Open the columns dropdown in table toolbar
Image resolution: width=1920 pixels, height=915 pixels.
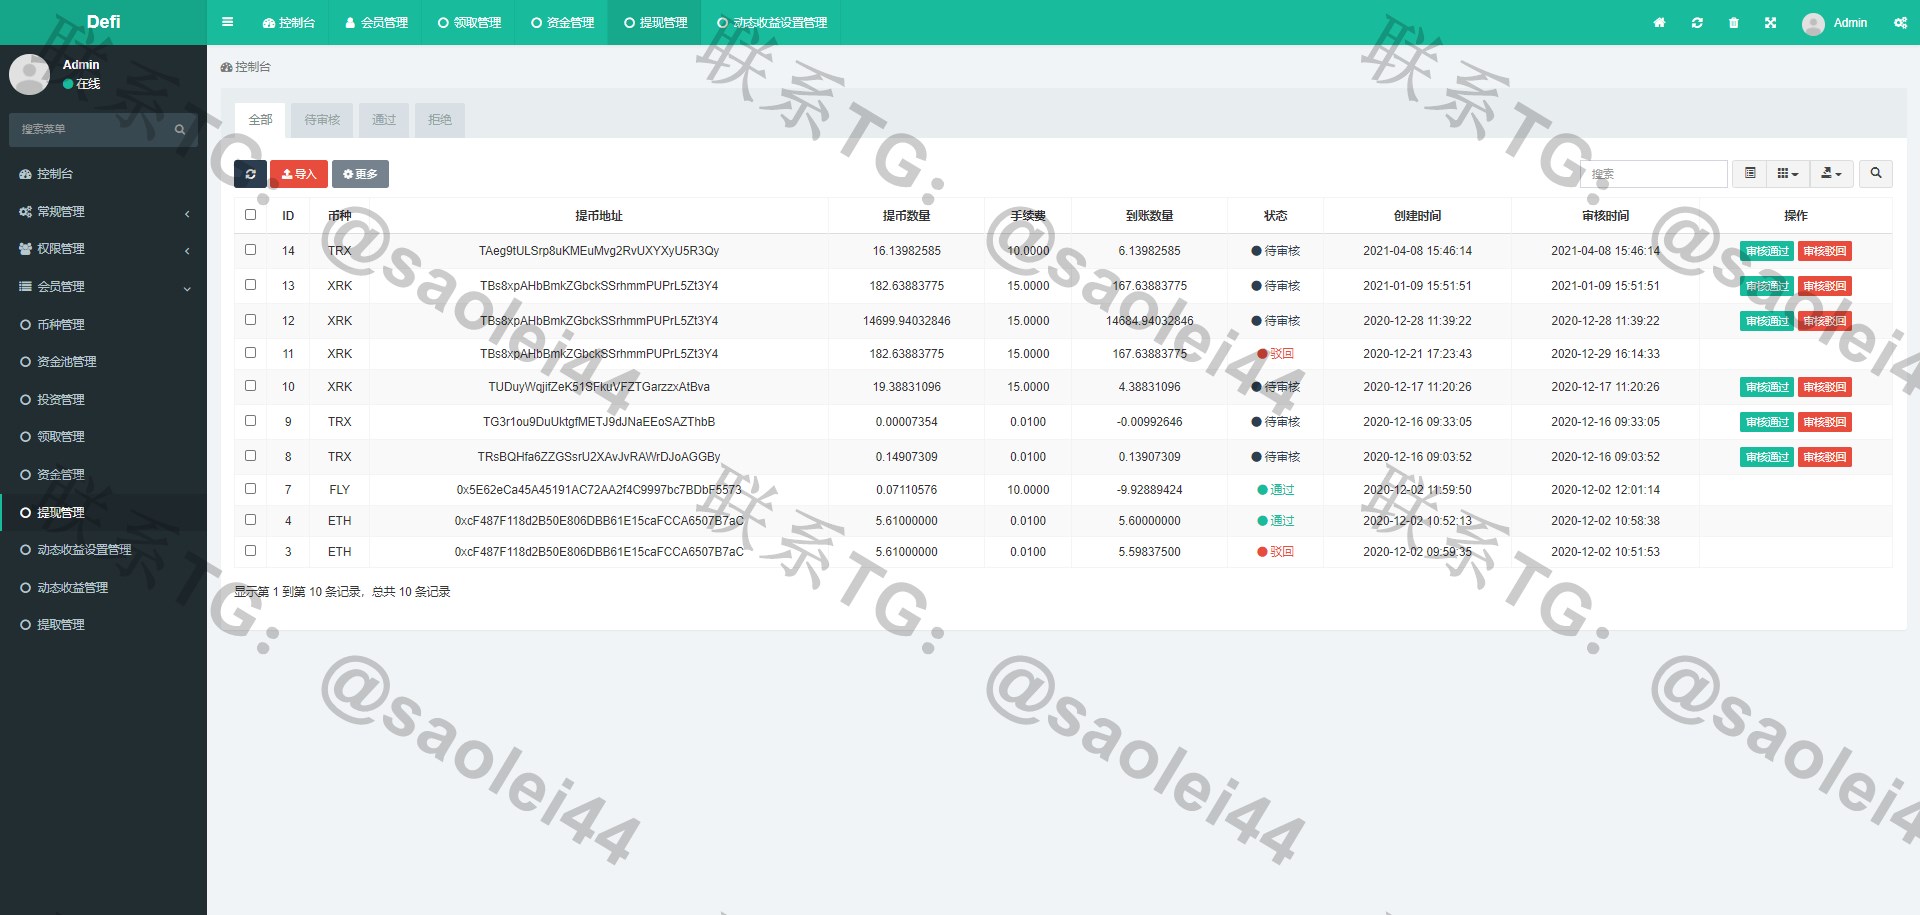[1788, 173]
